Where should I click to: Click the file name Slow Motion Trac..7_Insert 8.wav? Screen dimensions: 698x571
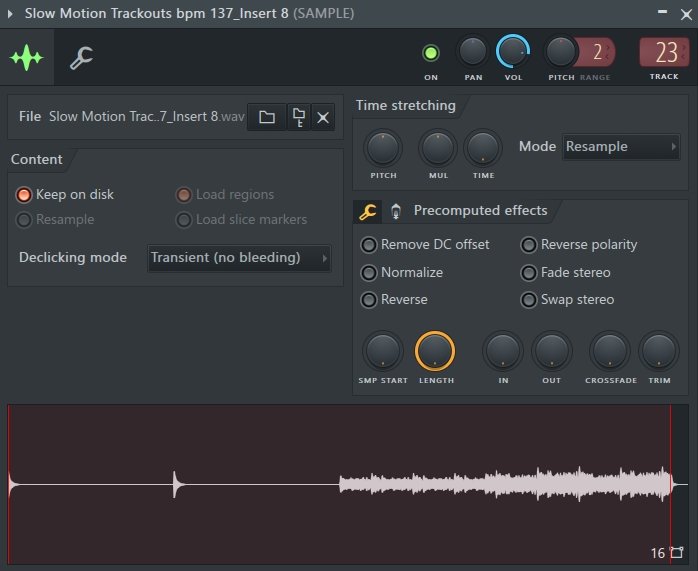[x=146, y=117]
